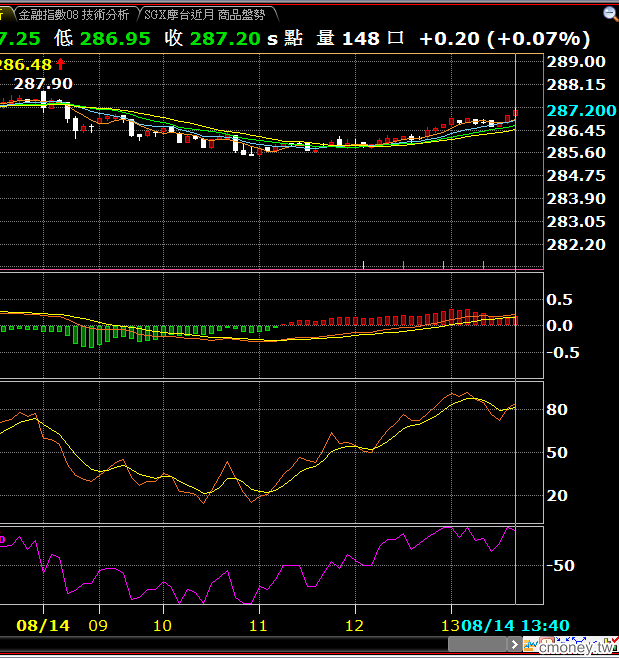This screenshot has width=619, height=658.
Task: Click the MACD -0.5 axis label
Action: click(563, 352)
